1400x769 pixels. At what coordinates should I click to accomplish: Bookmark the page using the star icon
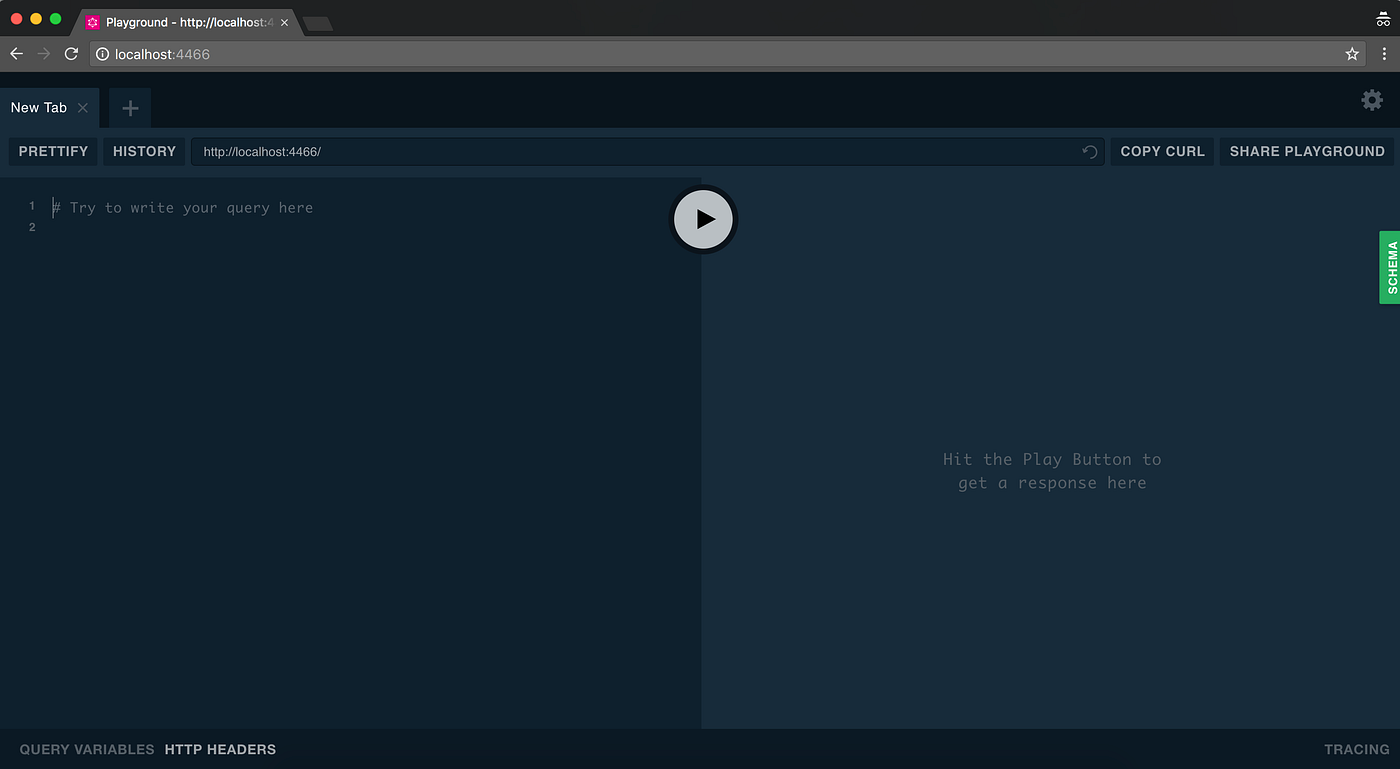coord(1352,54)
